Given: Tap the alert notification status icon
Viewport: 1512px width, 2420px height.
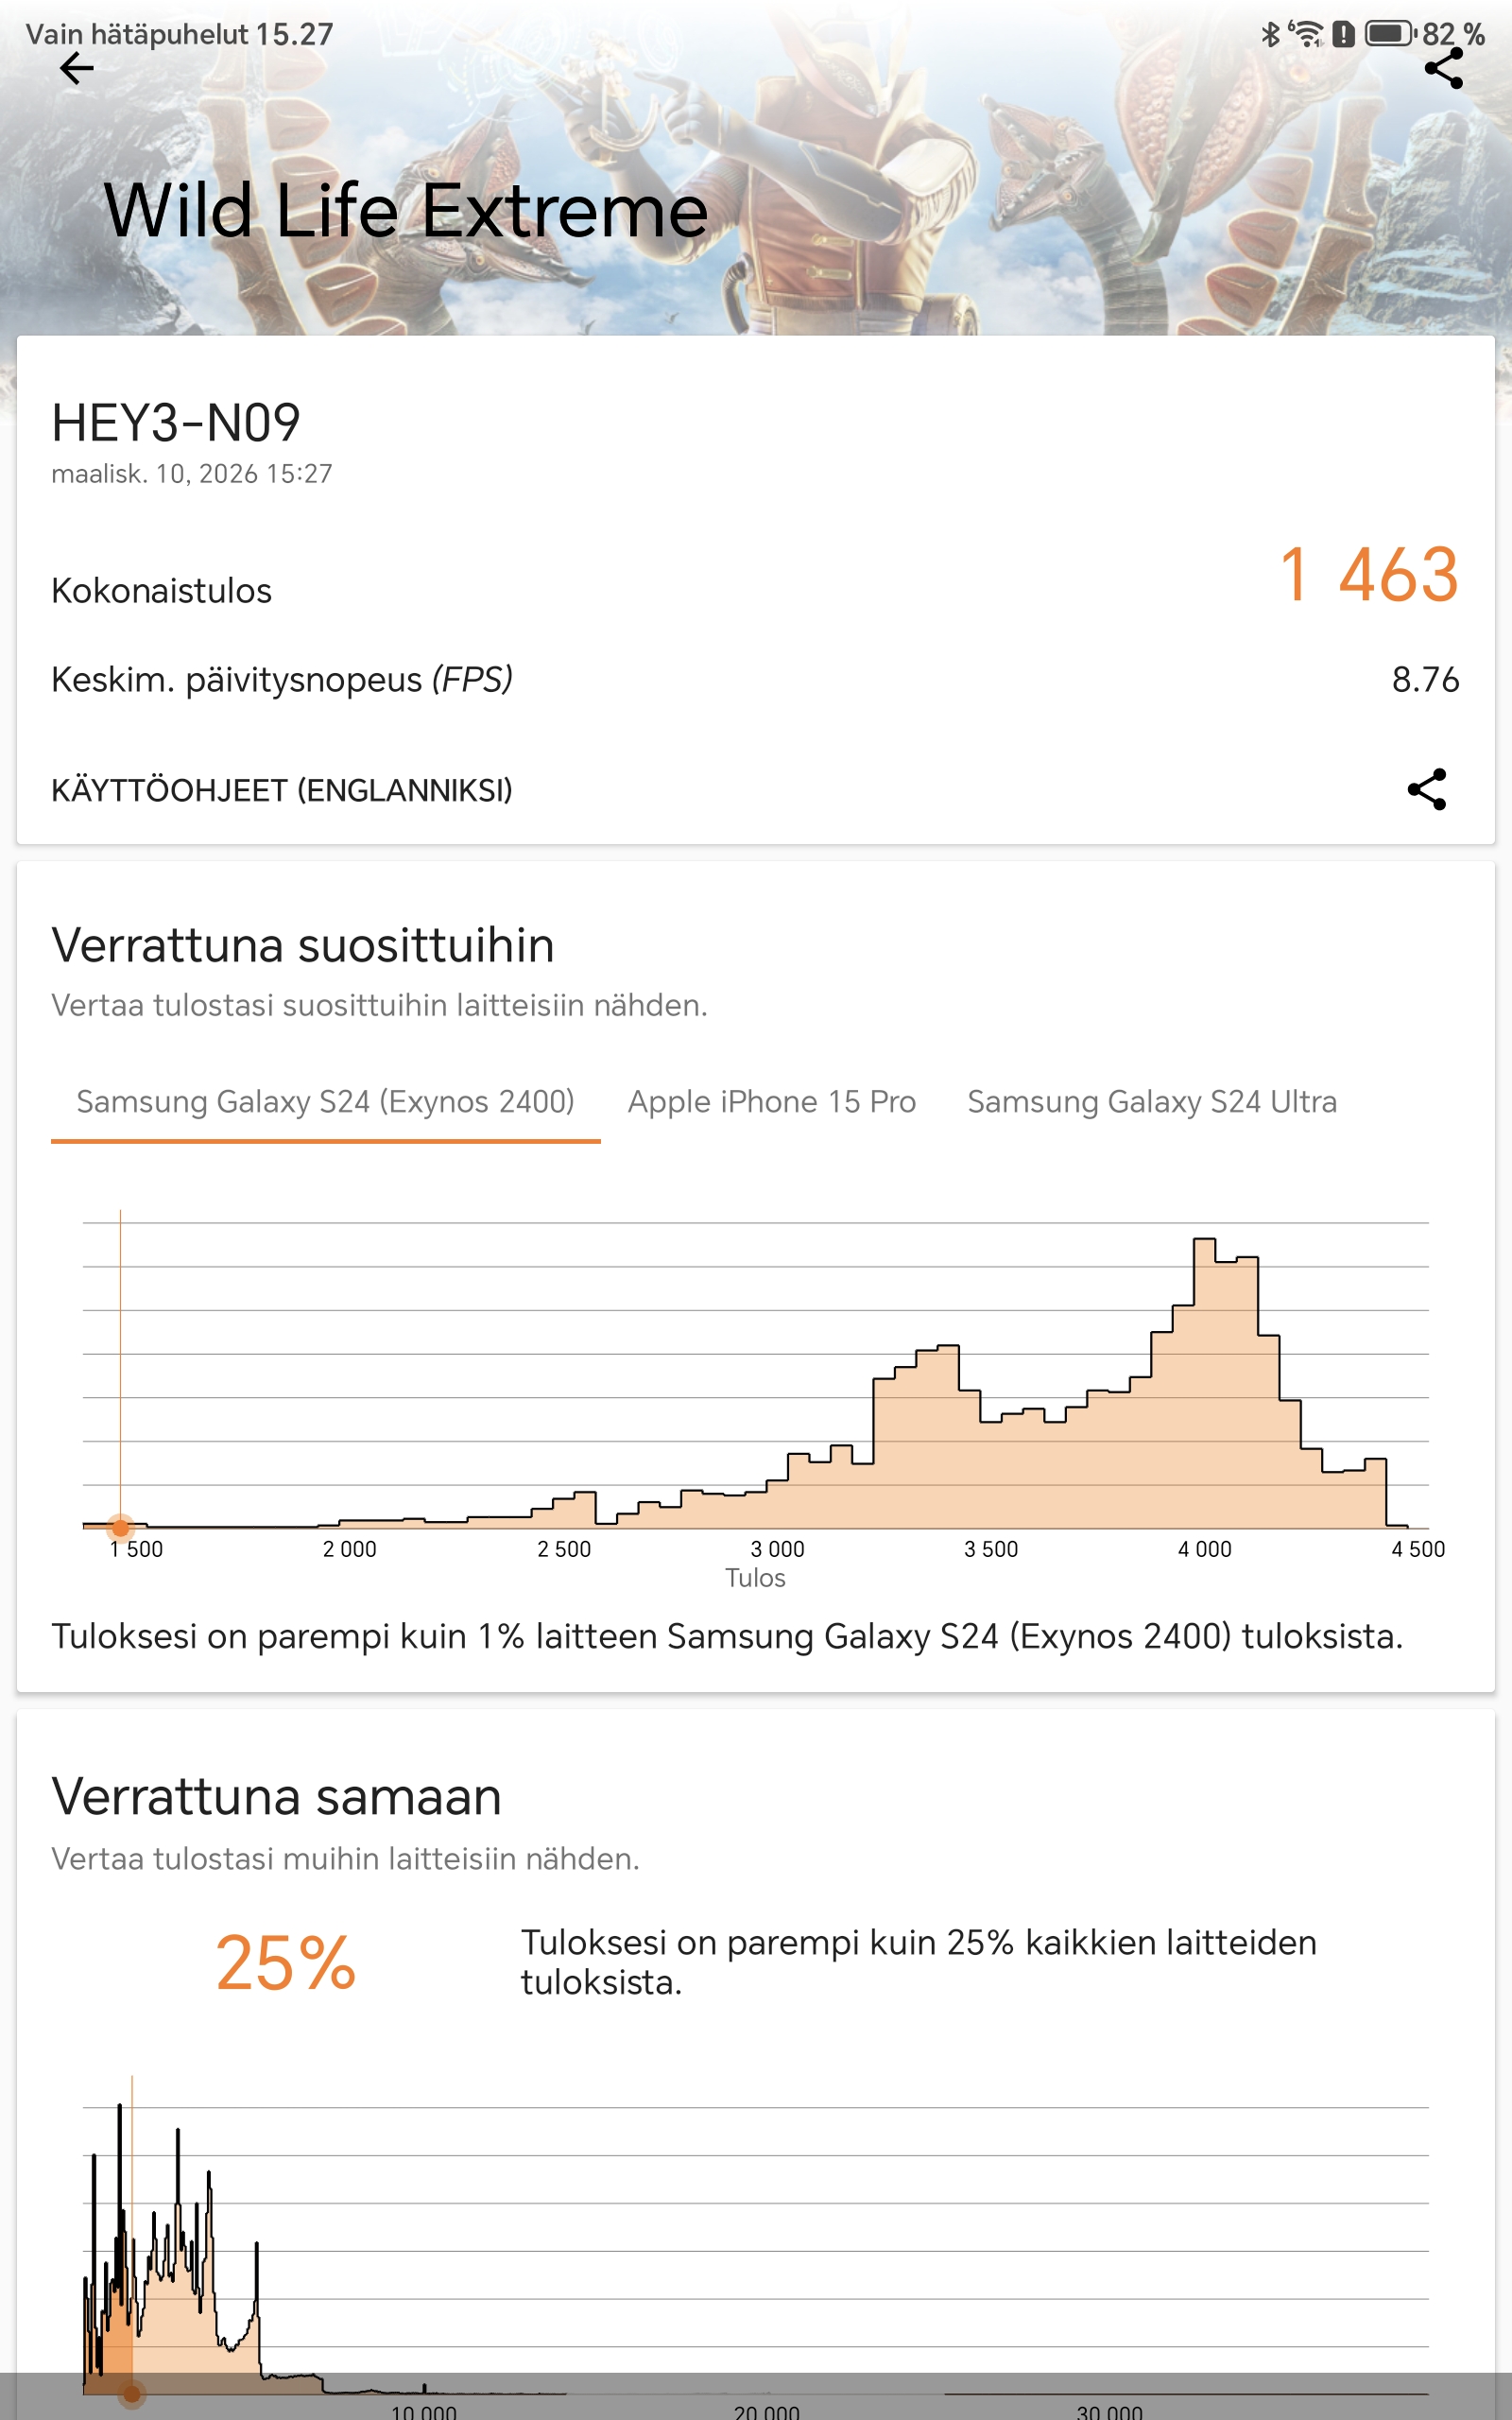Looking at the screenshot, I should click(1343, 35).
